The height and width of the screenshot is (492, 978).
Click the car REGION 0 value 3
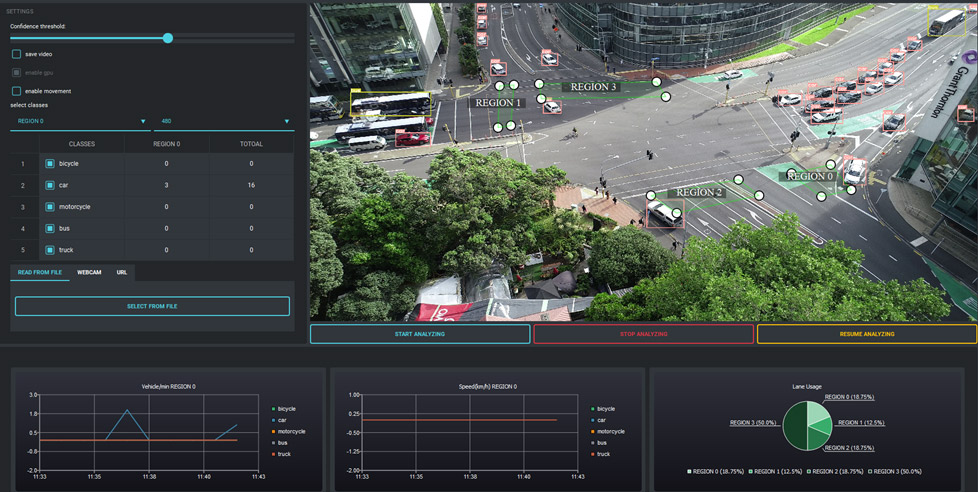[x=167, y=185]
